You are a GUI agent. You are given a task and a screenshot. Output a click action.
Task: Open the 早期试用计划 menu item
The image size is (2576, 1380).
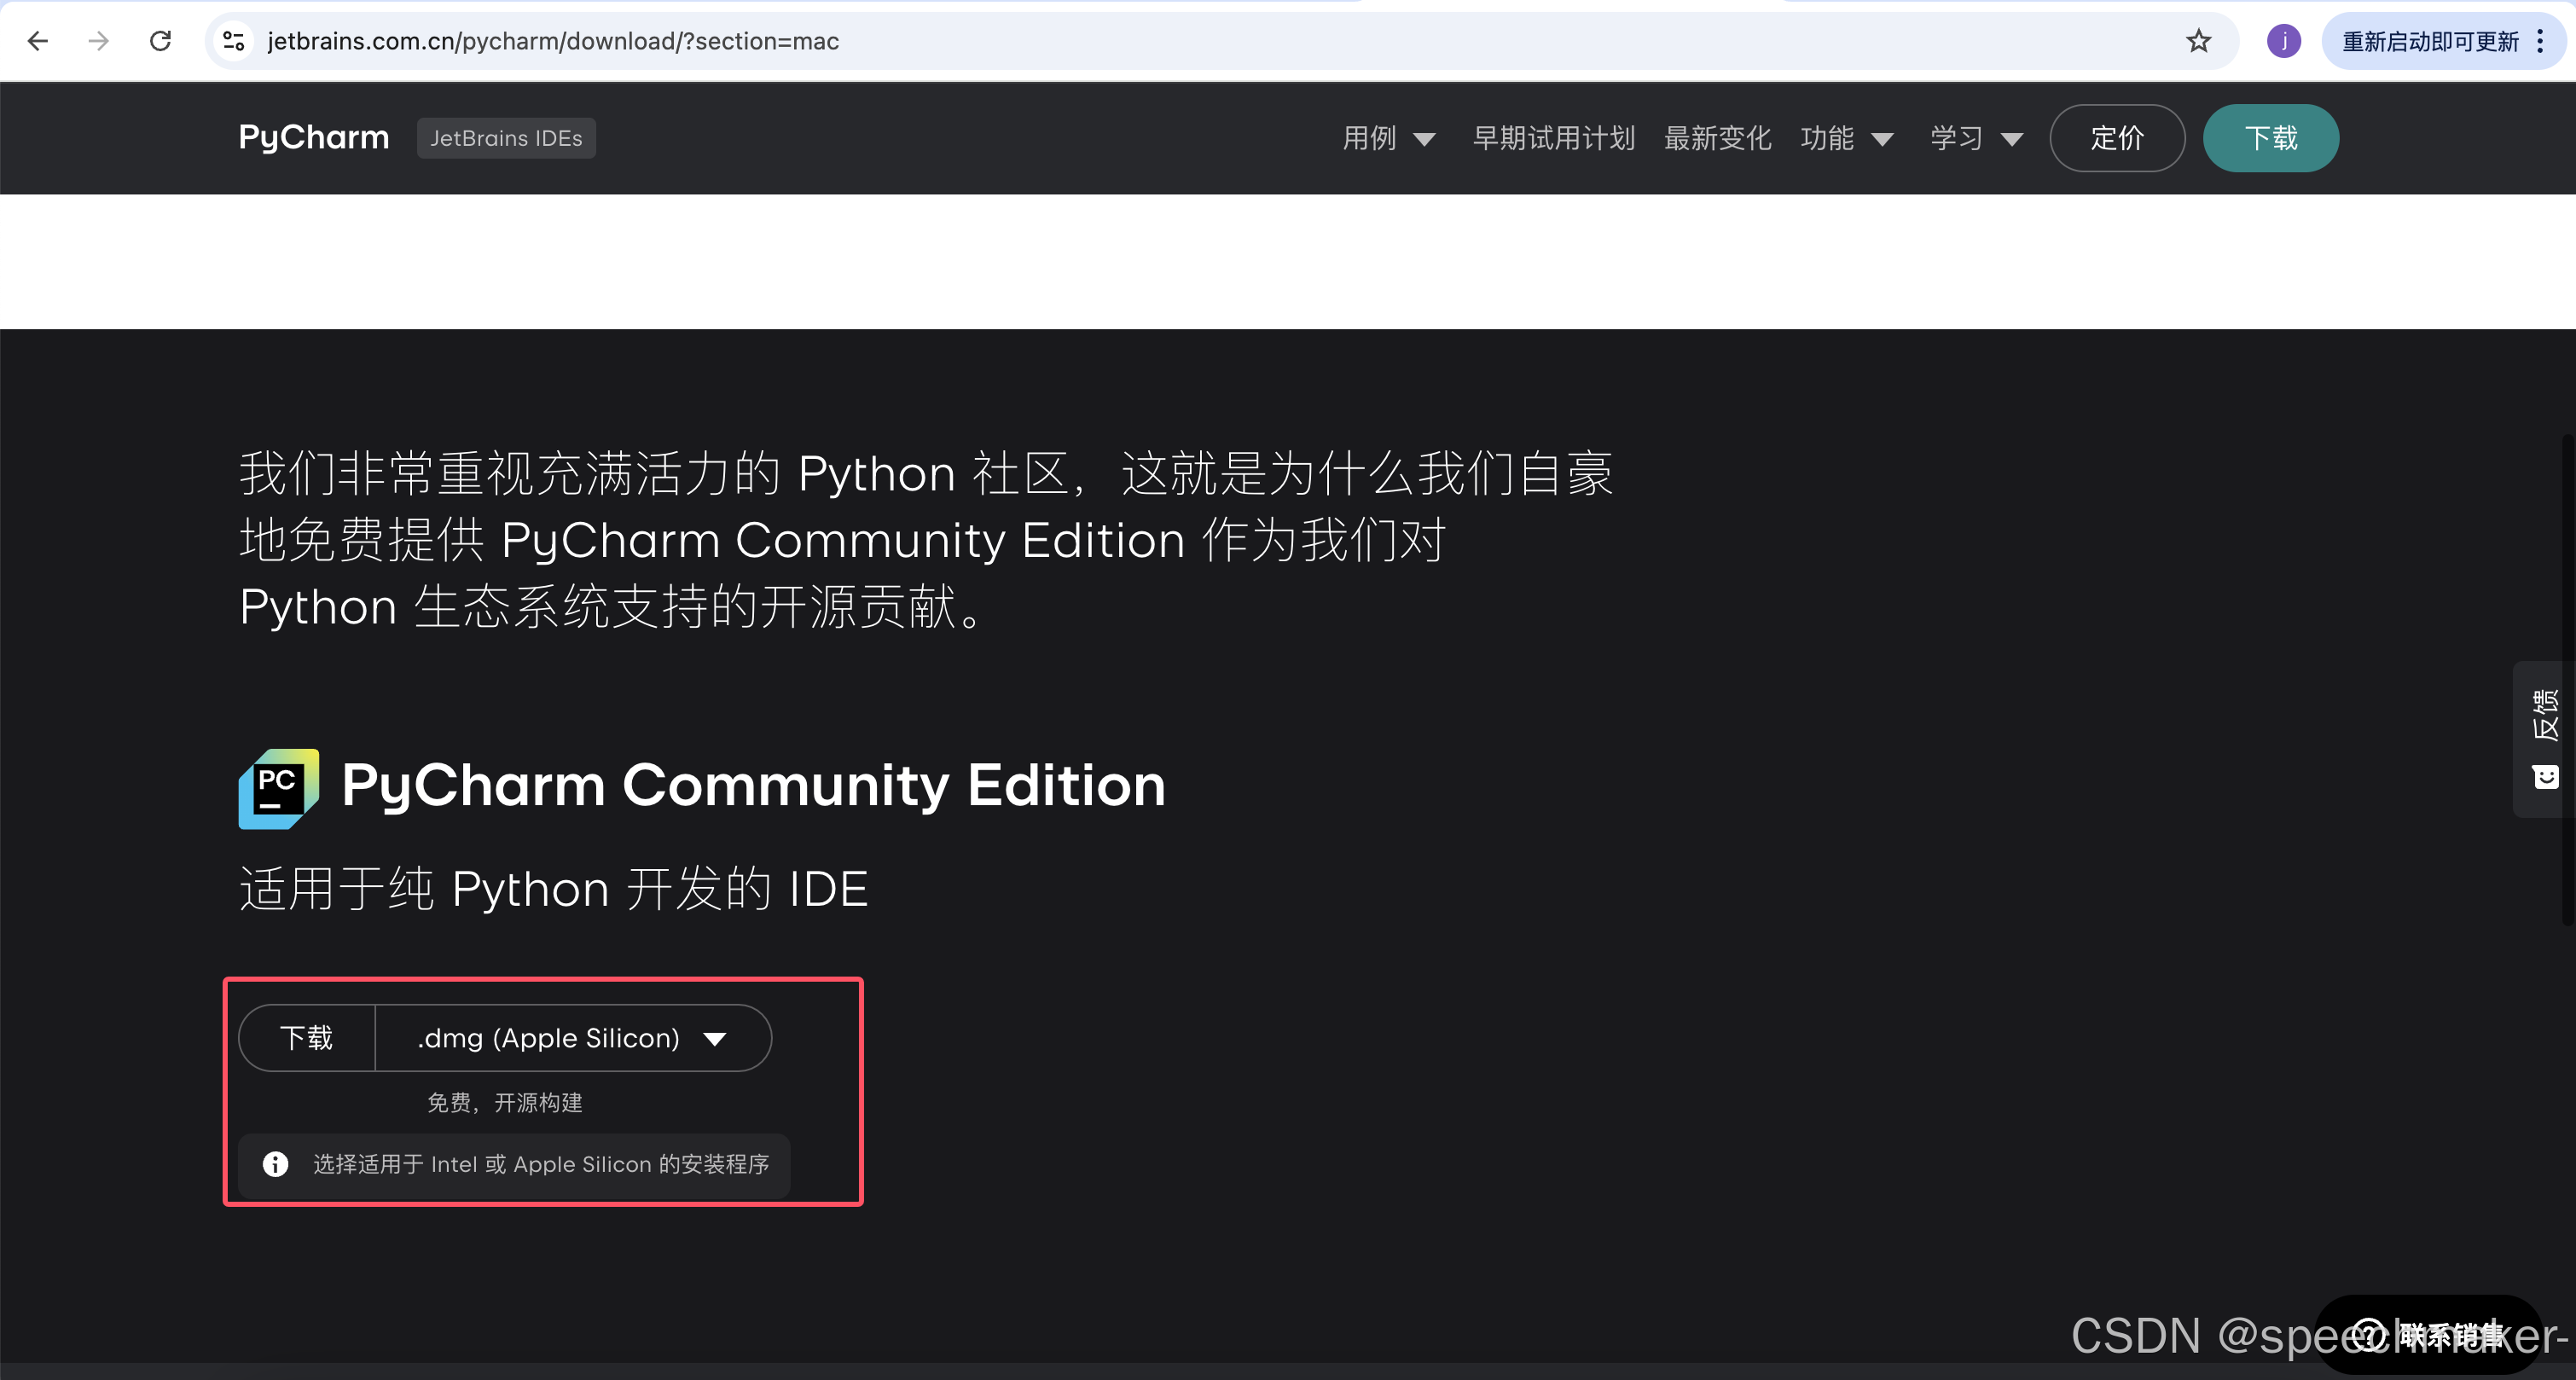pos(1553,138)
